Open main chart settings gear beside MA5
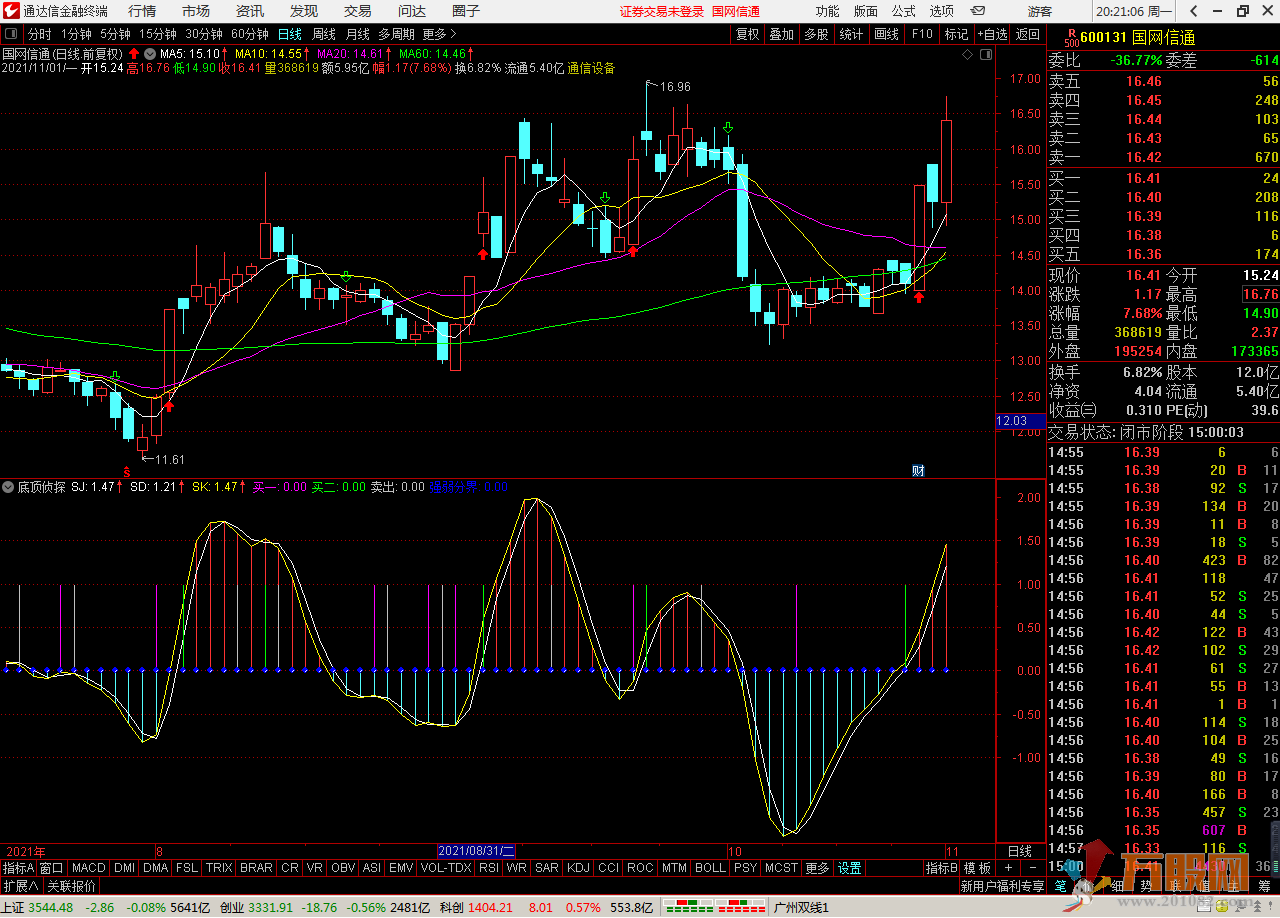 [x=149, y=53]
